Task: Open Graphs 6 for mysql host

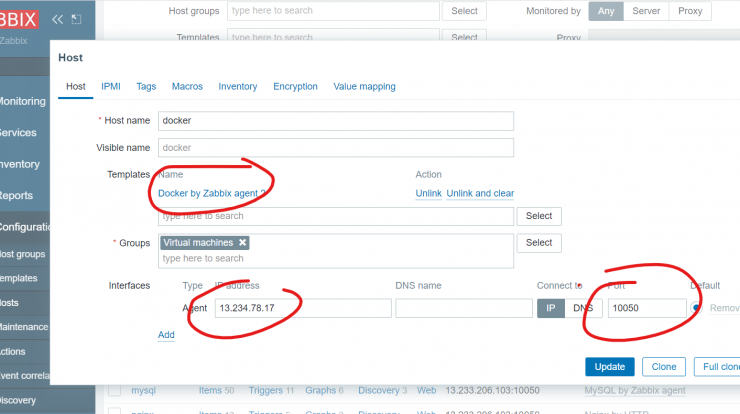Action: click(x=324, y=390)
